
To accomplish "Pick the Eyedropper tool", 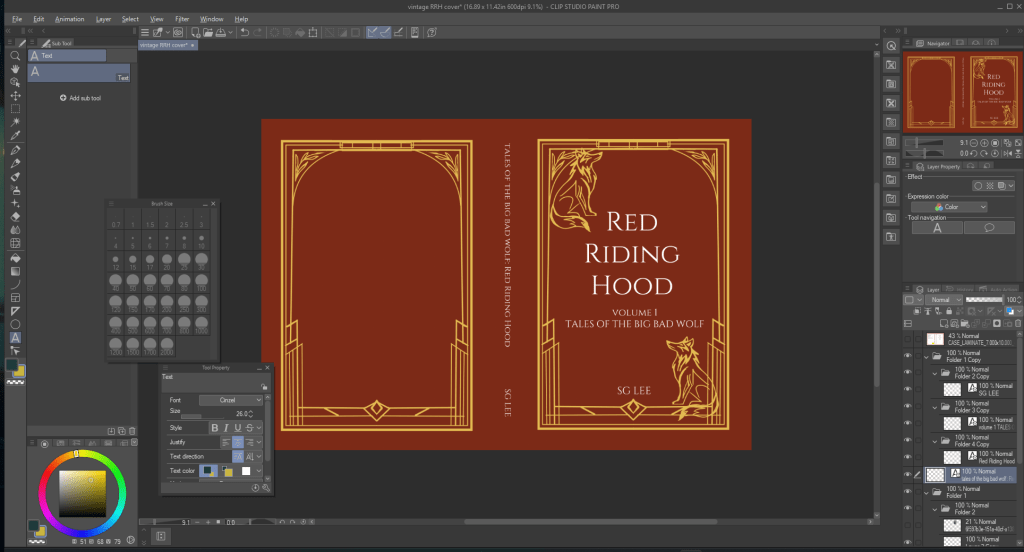I will [x=15, y=135].
